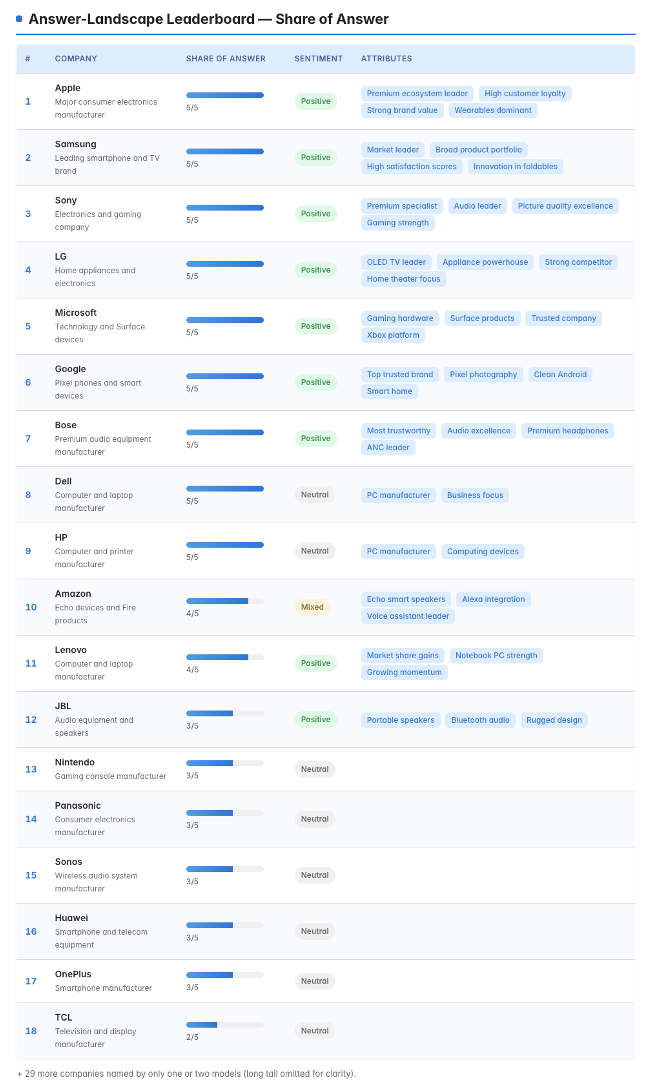The image size is (671, 1080).
Task: Click the Premium specialist tag
Action: point(402,206)
